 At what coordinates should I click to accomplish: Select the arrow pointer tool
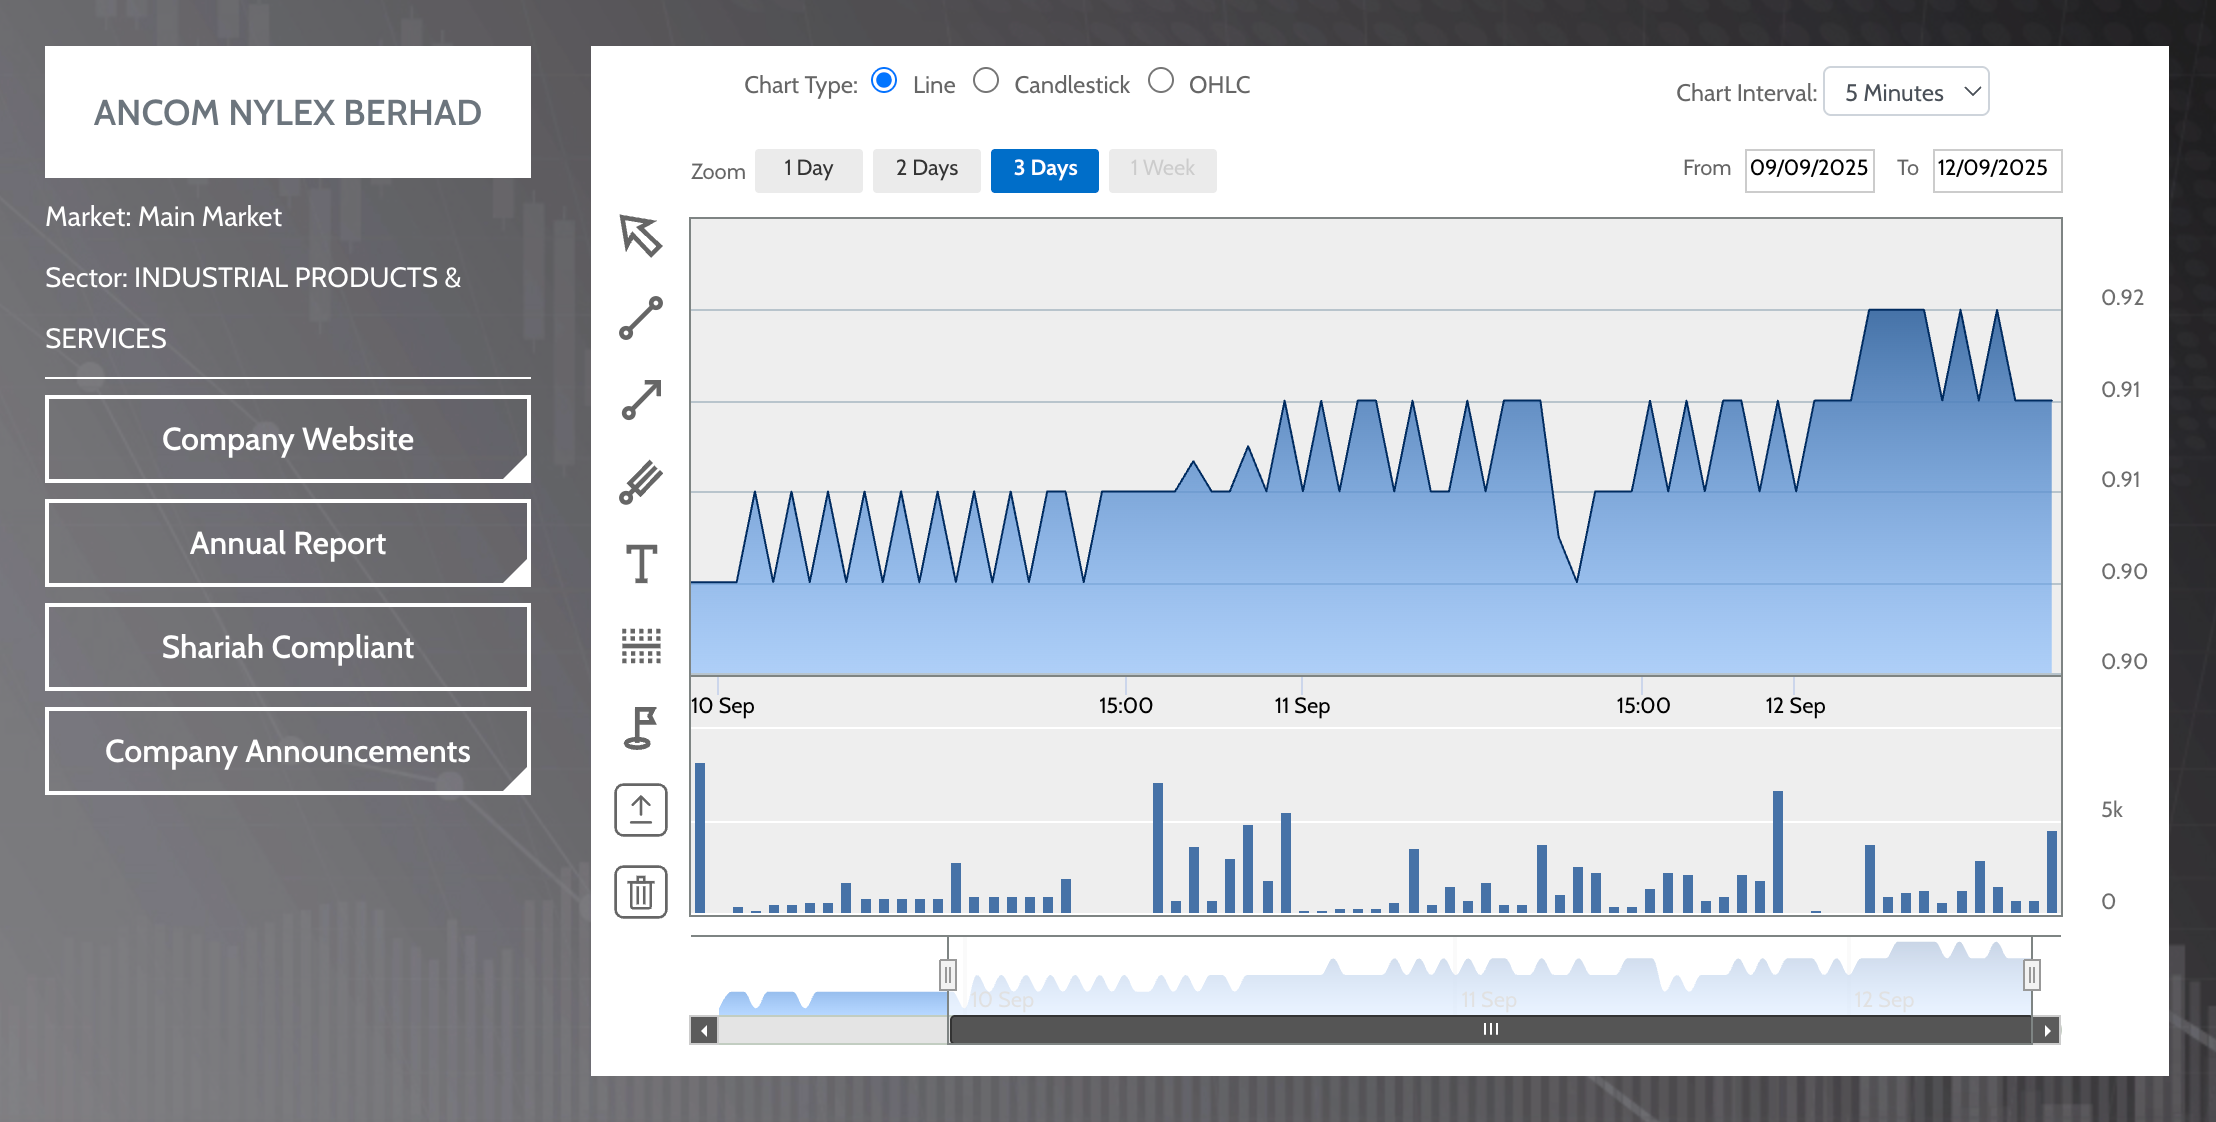point(641,236)
